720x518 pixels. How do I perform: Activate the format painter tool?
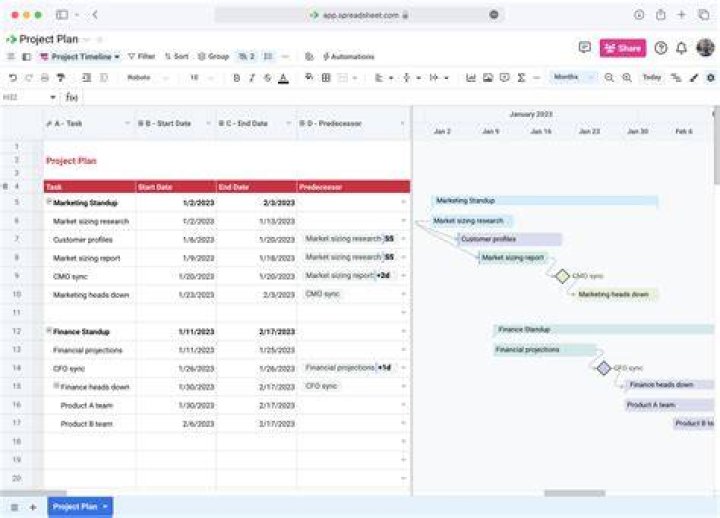click(61, 78)
